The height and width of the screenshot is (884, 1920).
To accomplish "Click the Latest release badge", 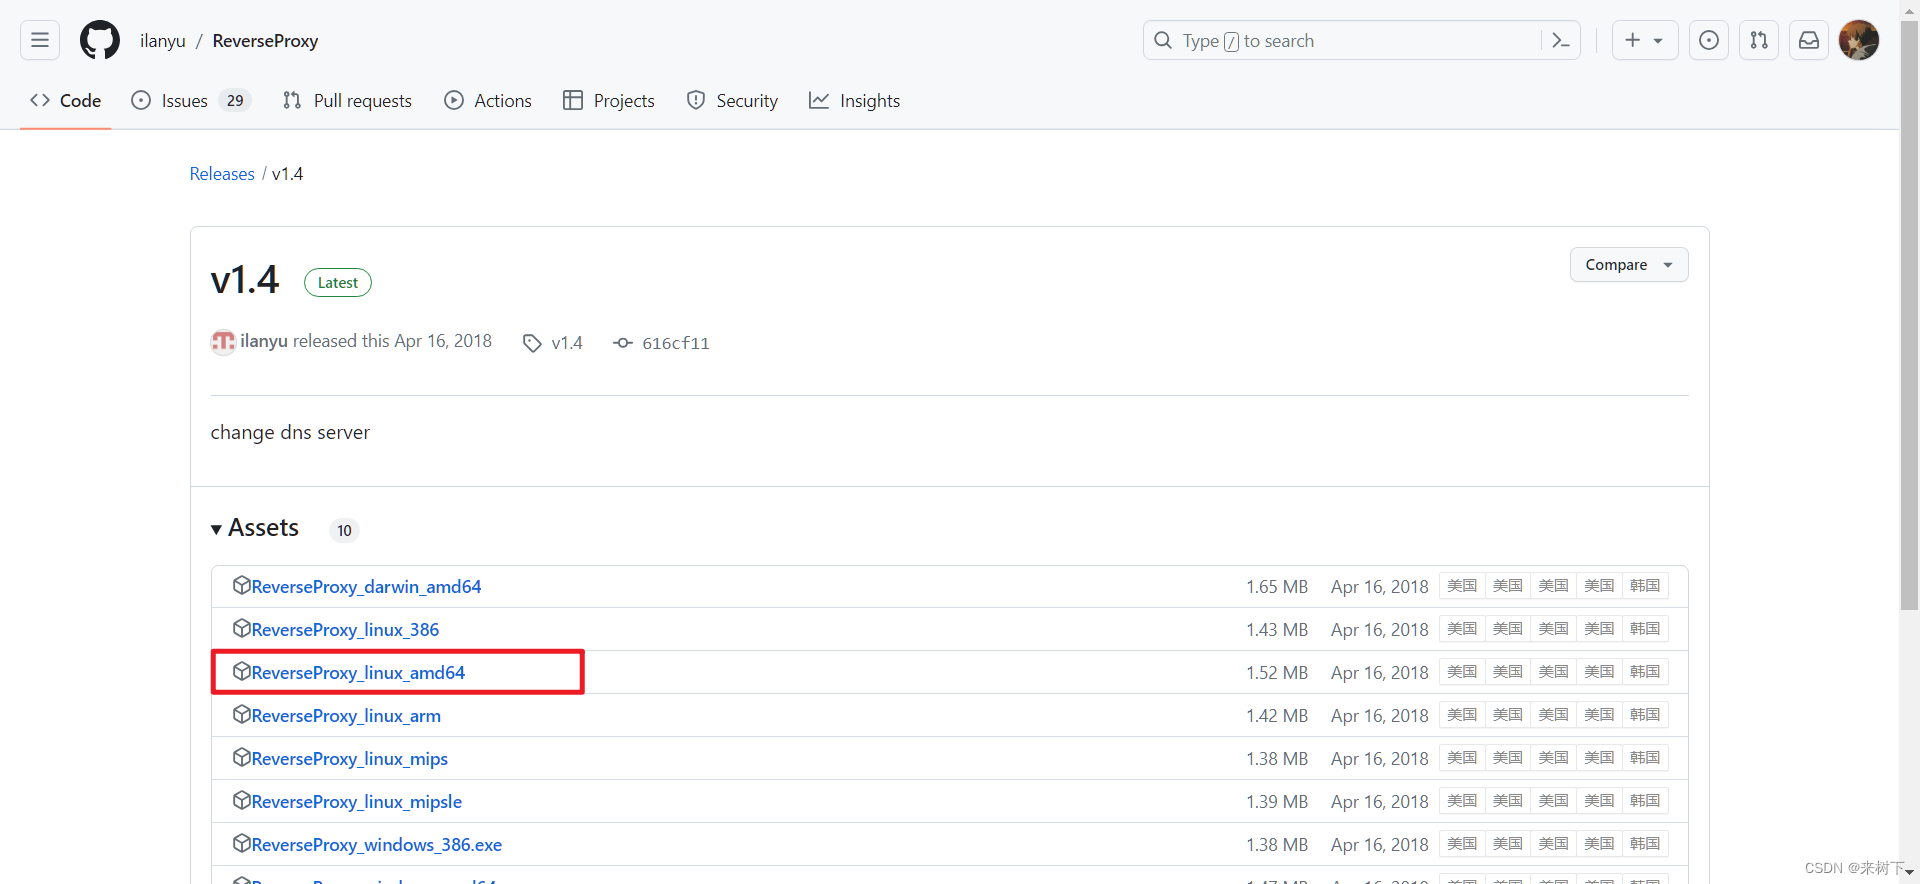I will (x=338, y=283).
